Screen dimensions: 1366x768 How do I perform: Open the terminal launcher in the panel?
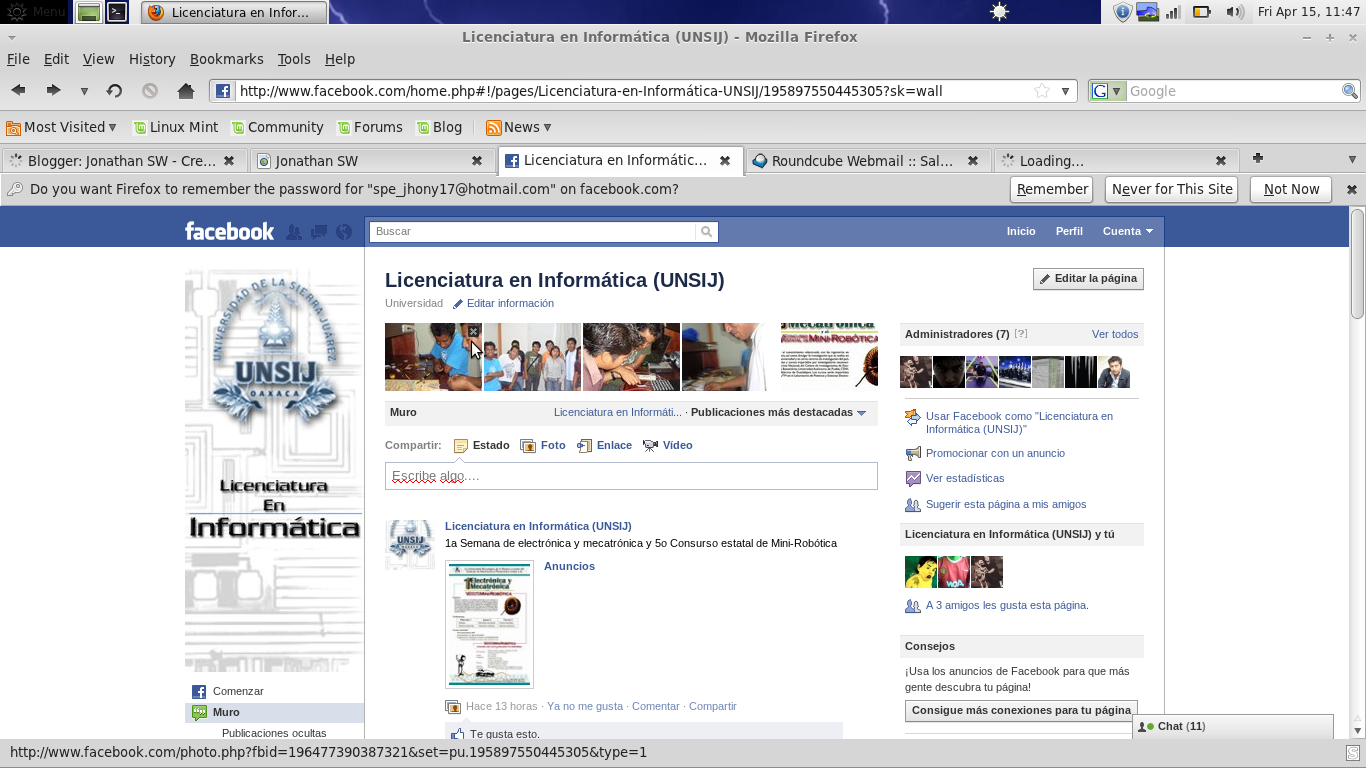pos(117,12)
